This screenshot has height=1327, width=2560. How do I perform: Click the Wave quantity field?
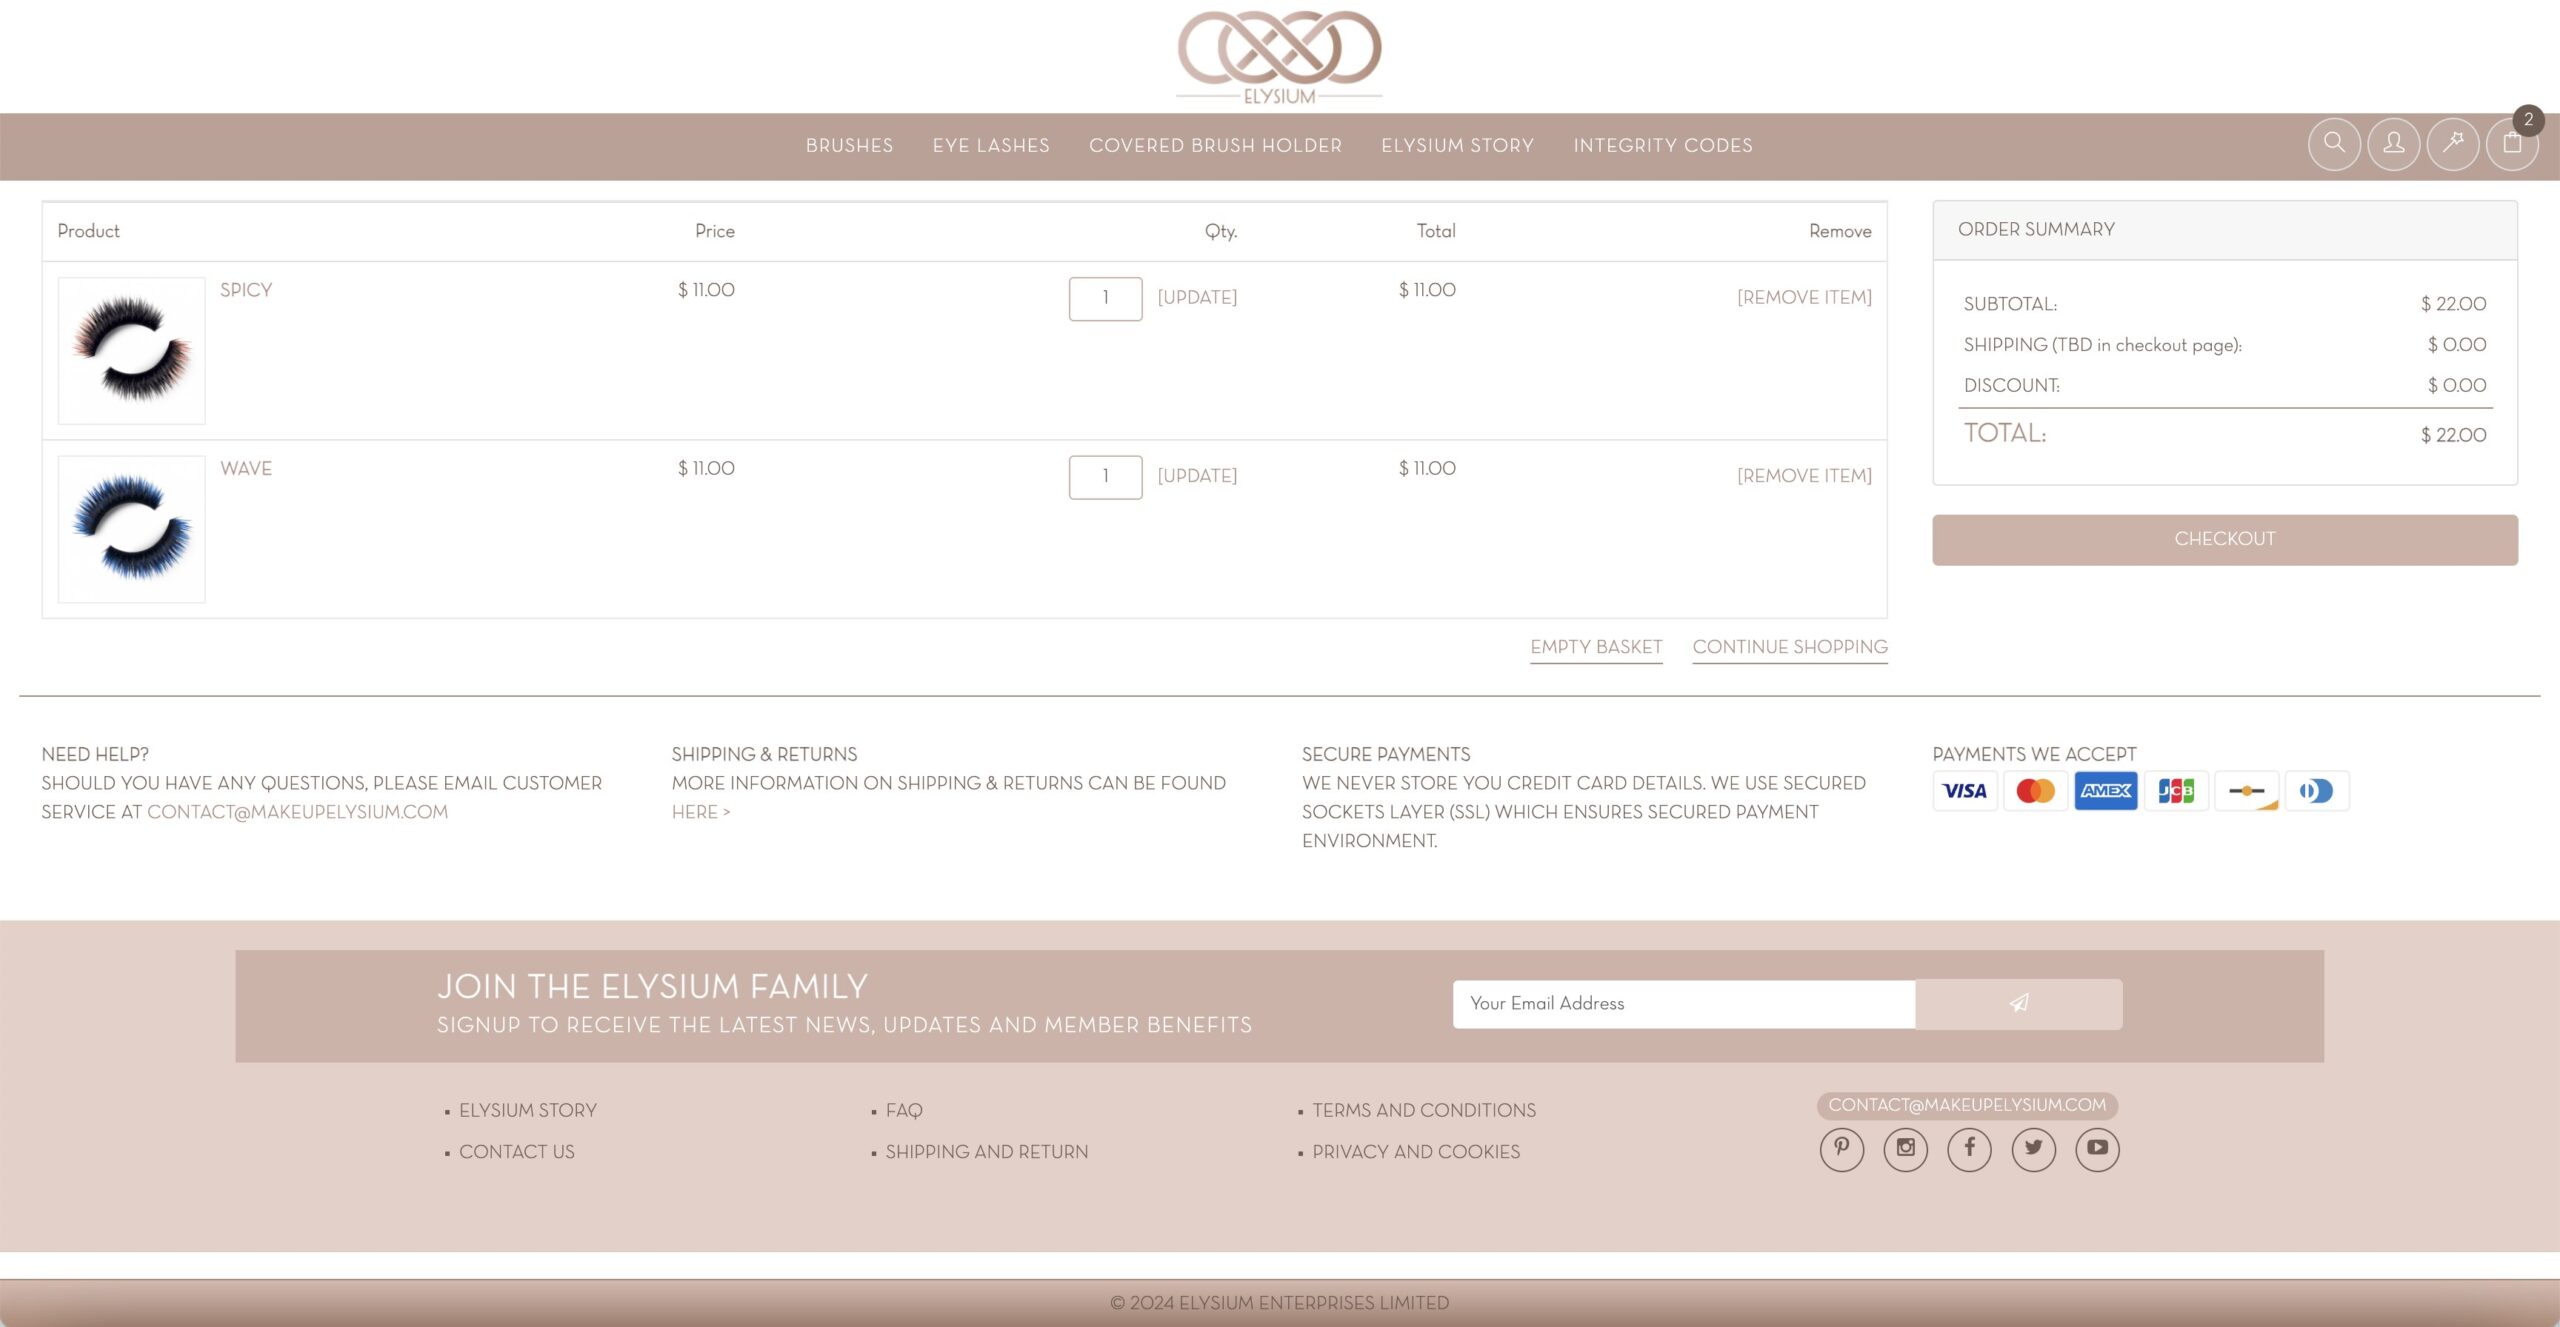[x=1105, y=477]
